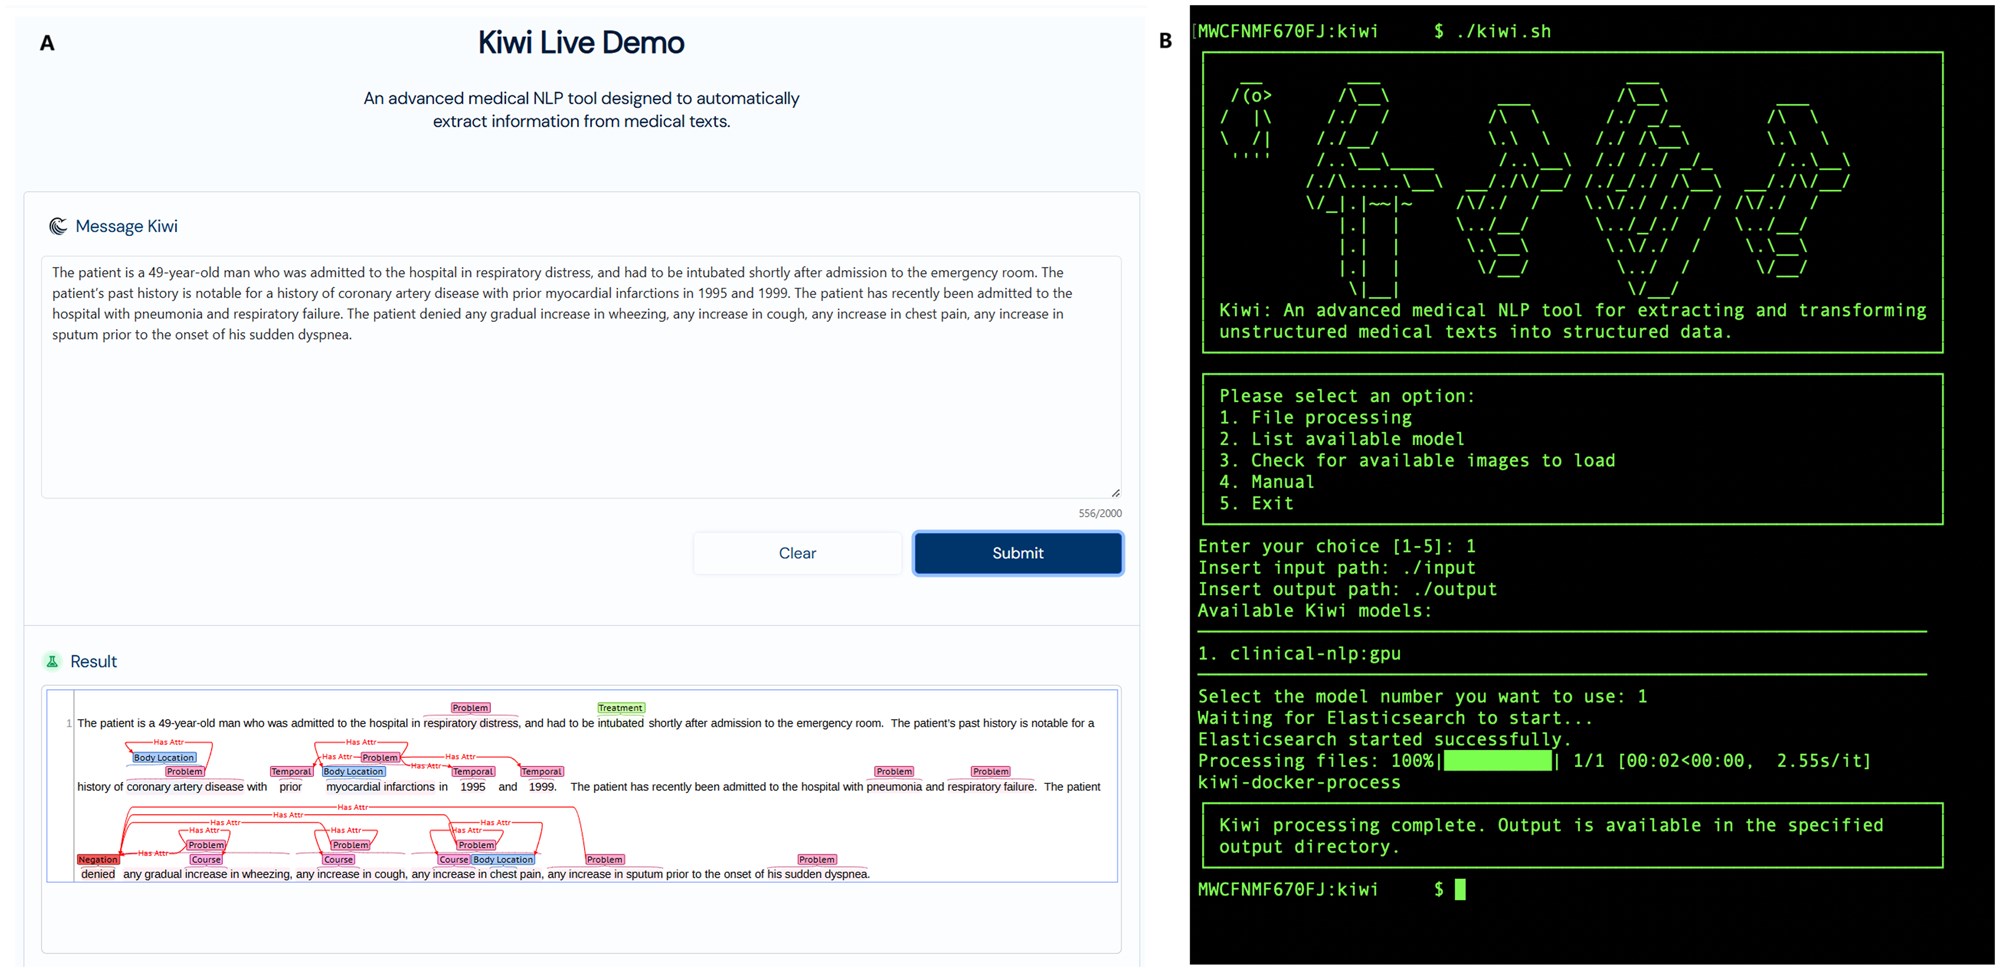Viewport: 2000px width, 972px height.
Task: Click 'Please select an option:' terminal line
Action: pos(1347,396)
